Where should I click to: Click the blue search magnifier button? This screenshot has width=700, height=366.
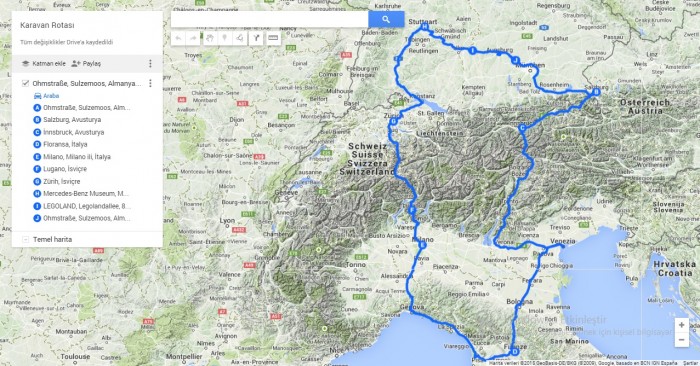coord(386,20)
